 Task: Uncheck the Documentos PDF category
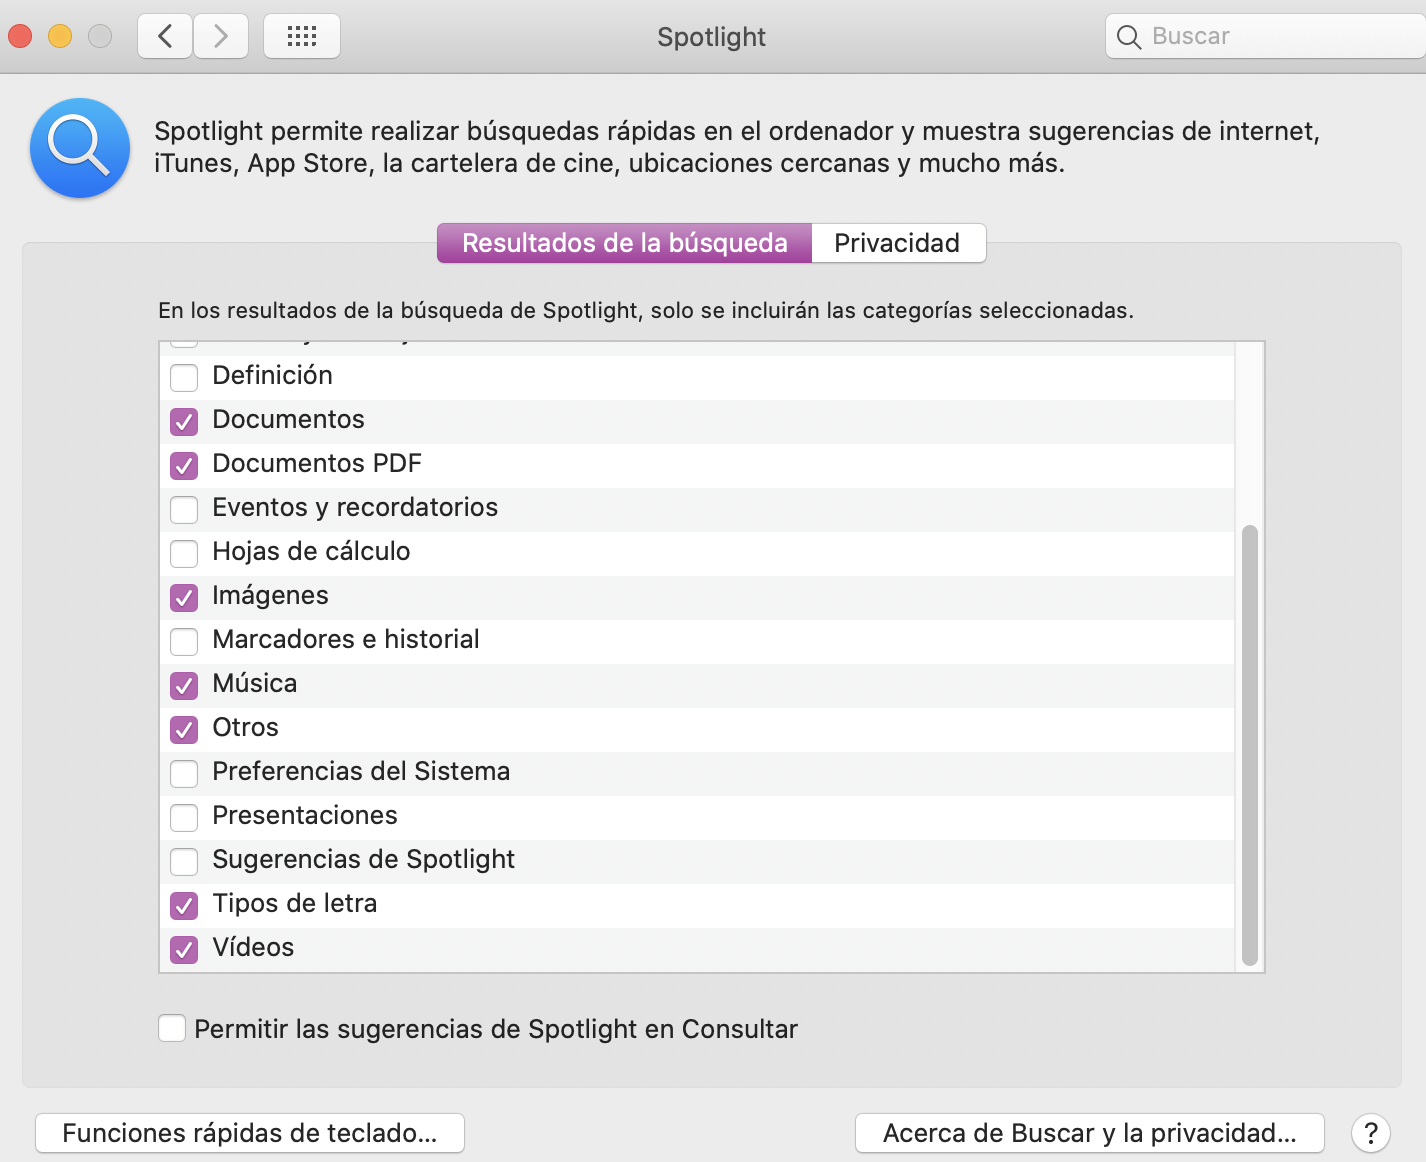click(184, 465)
